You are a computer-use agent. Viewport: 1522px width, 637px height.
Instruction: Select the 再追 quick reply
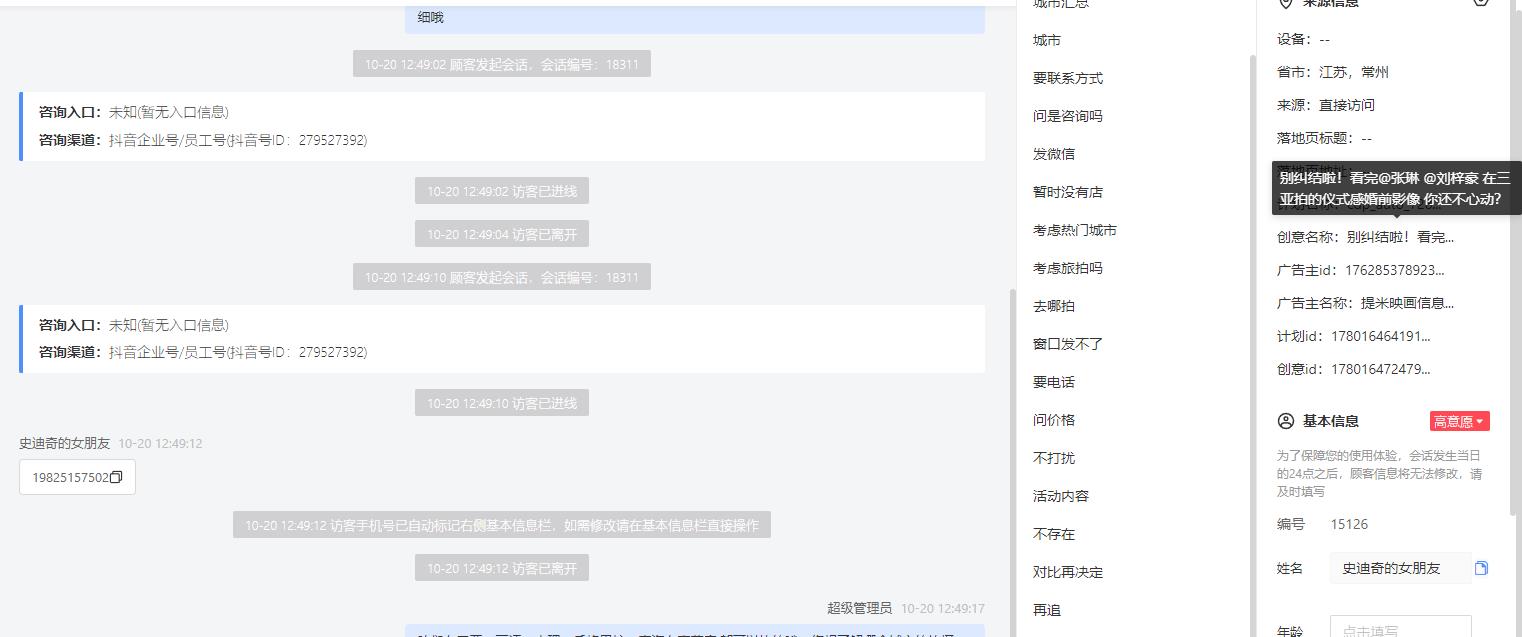1047,610
